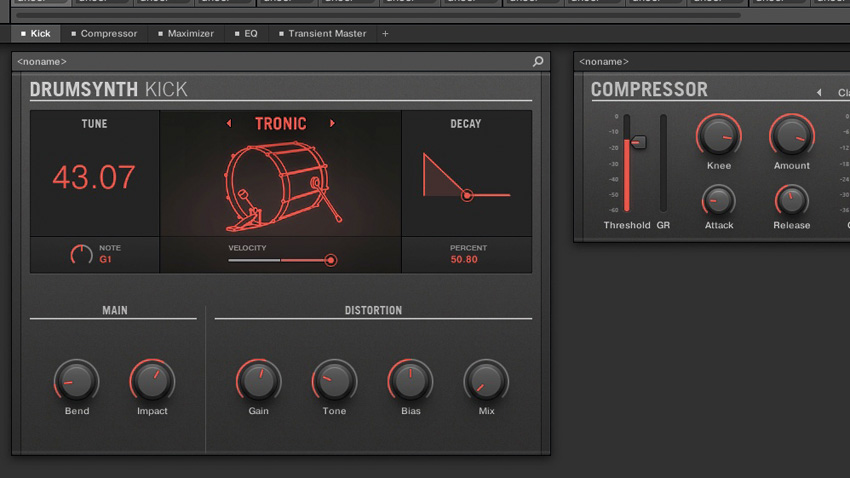The image size is (850, 478).
Task: Click the Compressor Attack knob
Action: [x=719, y=202]
